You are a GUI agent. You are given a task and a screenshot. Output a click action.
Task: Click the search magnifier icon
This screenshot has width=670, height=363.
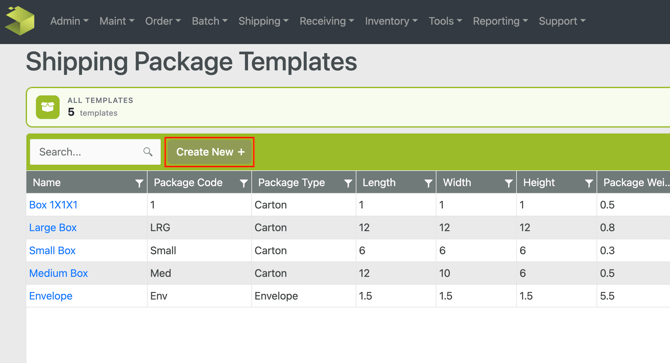point(148,152)
